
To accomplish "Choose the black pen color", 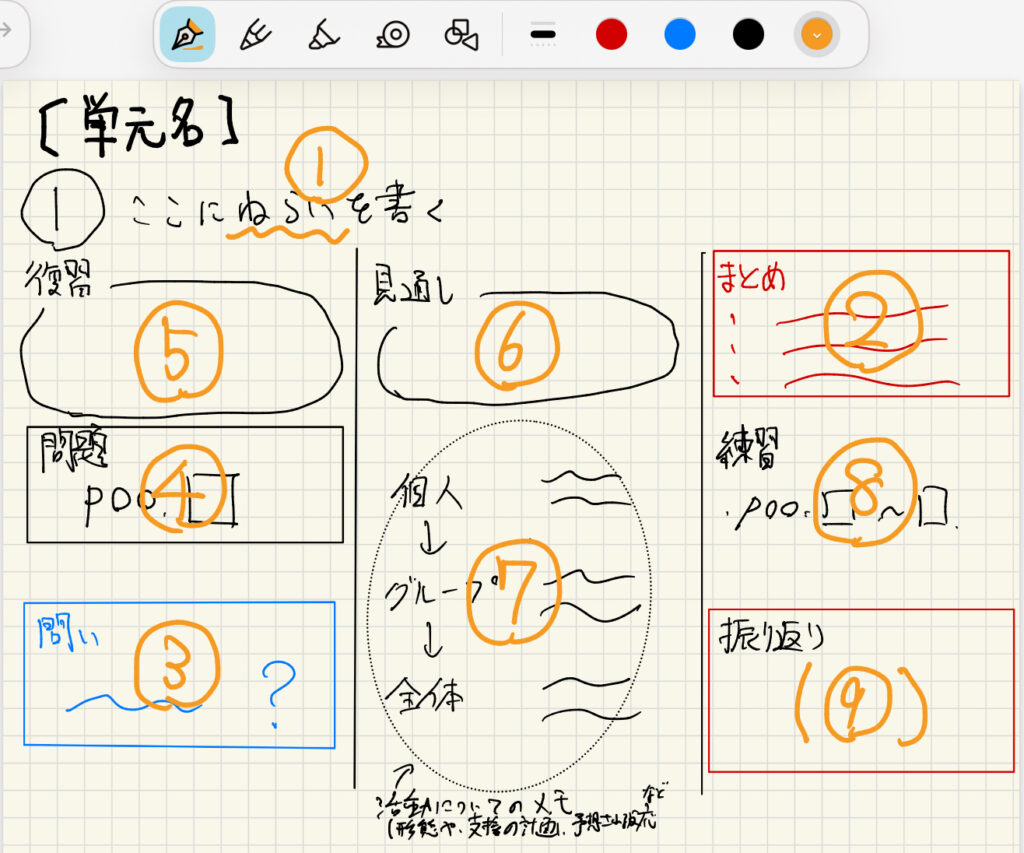I will click(x=748, y=35).
